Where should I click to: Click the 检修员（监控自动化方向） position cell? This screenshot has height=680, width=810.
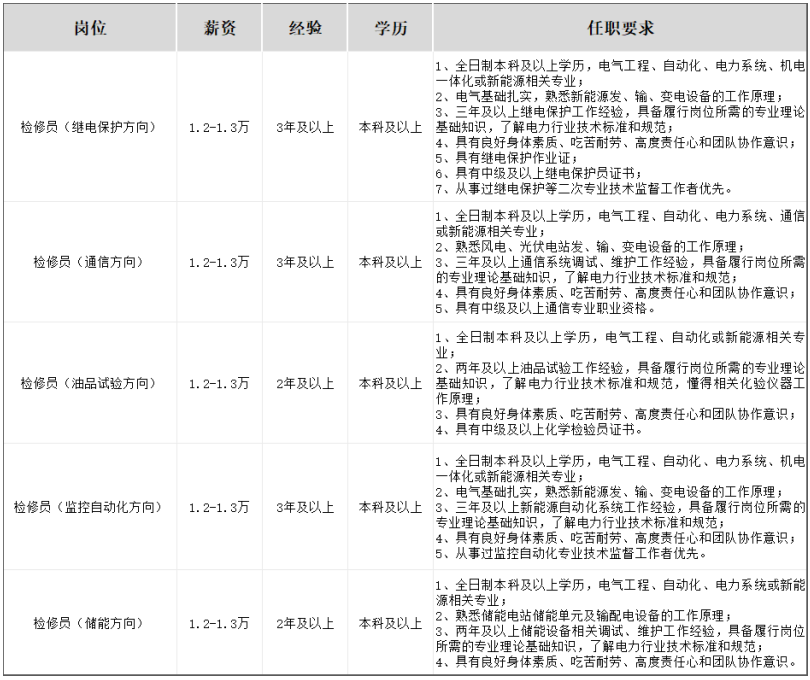88,507
